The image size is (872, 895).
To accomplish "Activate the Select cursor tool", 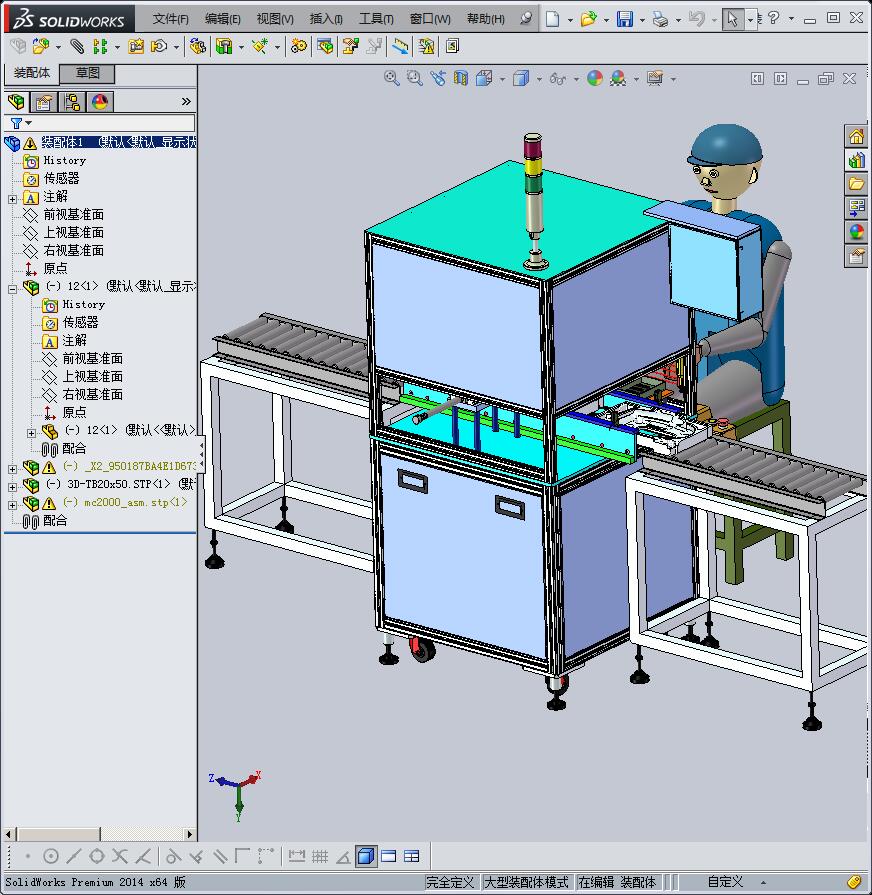I will (733, 19).
